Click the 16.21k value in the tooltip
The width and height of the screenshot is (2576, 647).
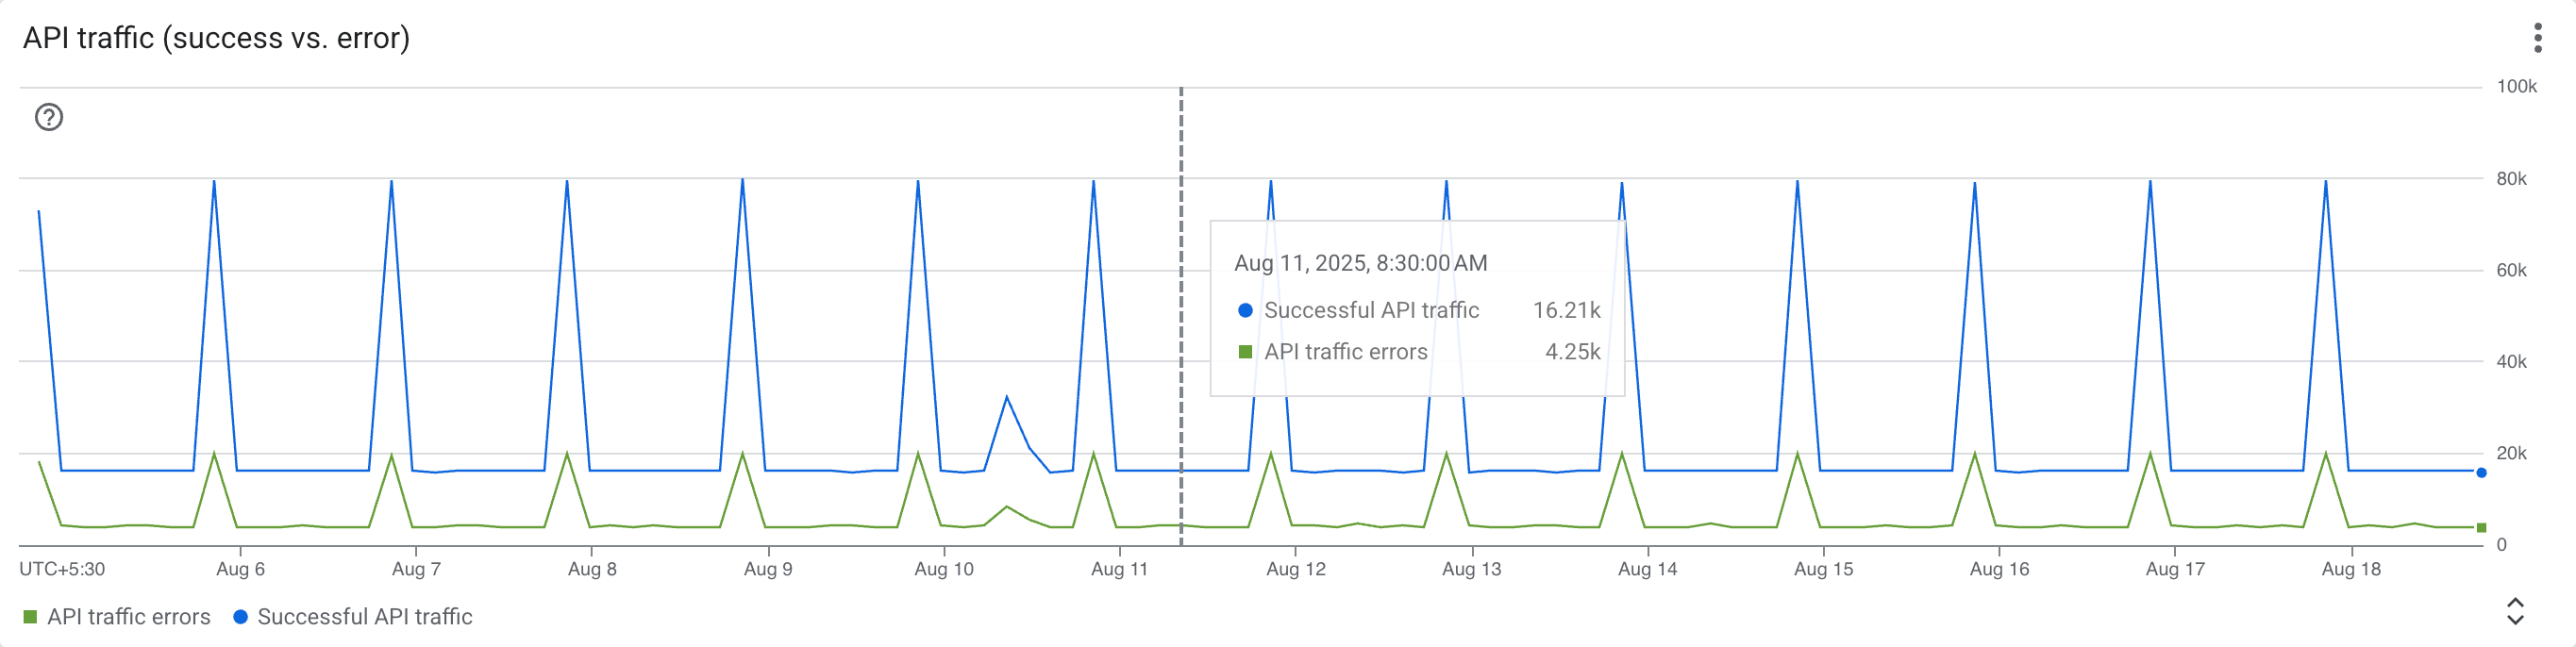pos(1566,311)
